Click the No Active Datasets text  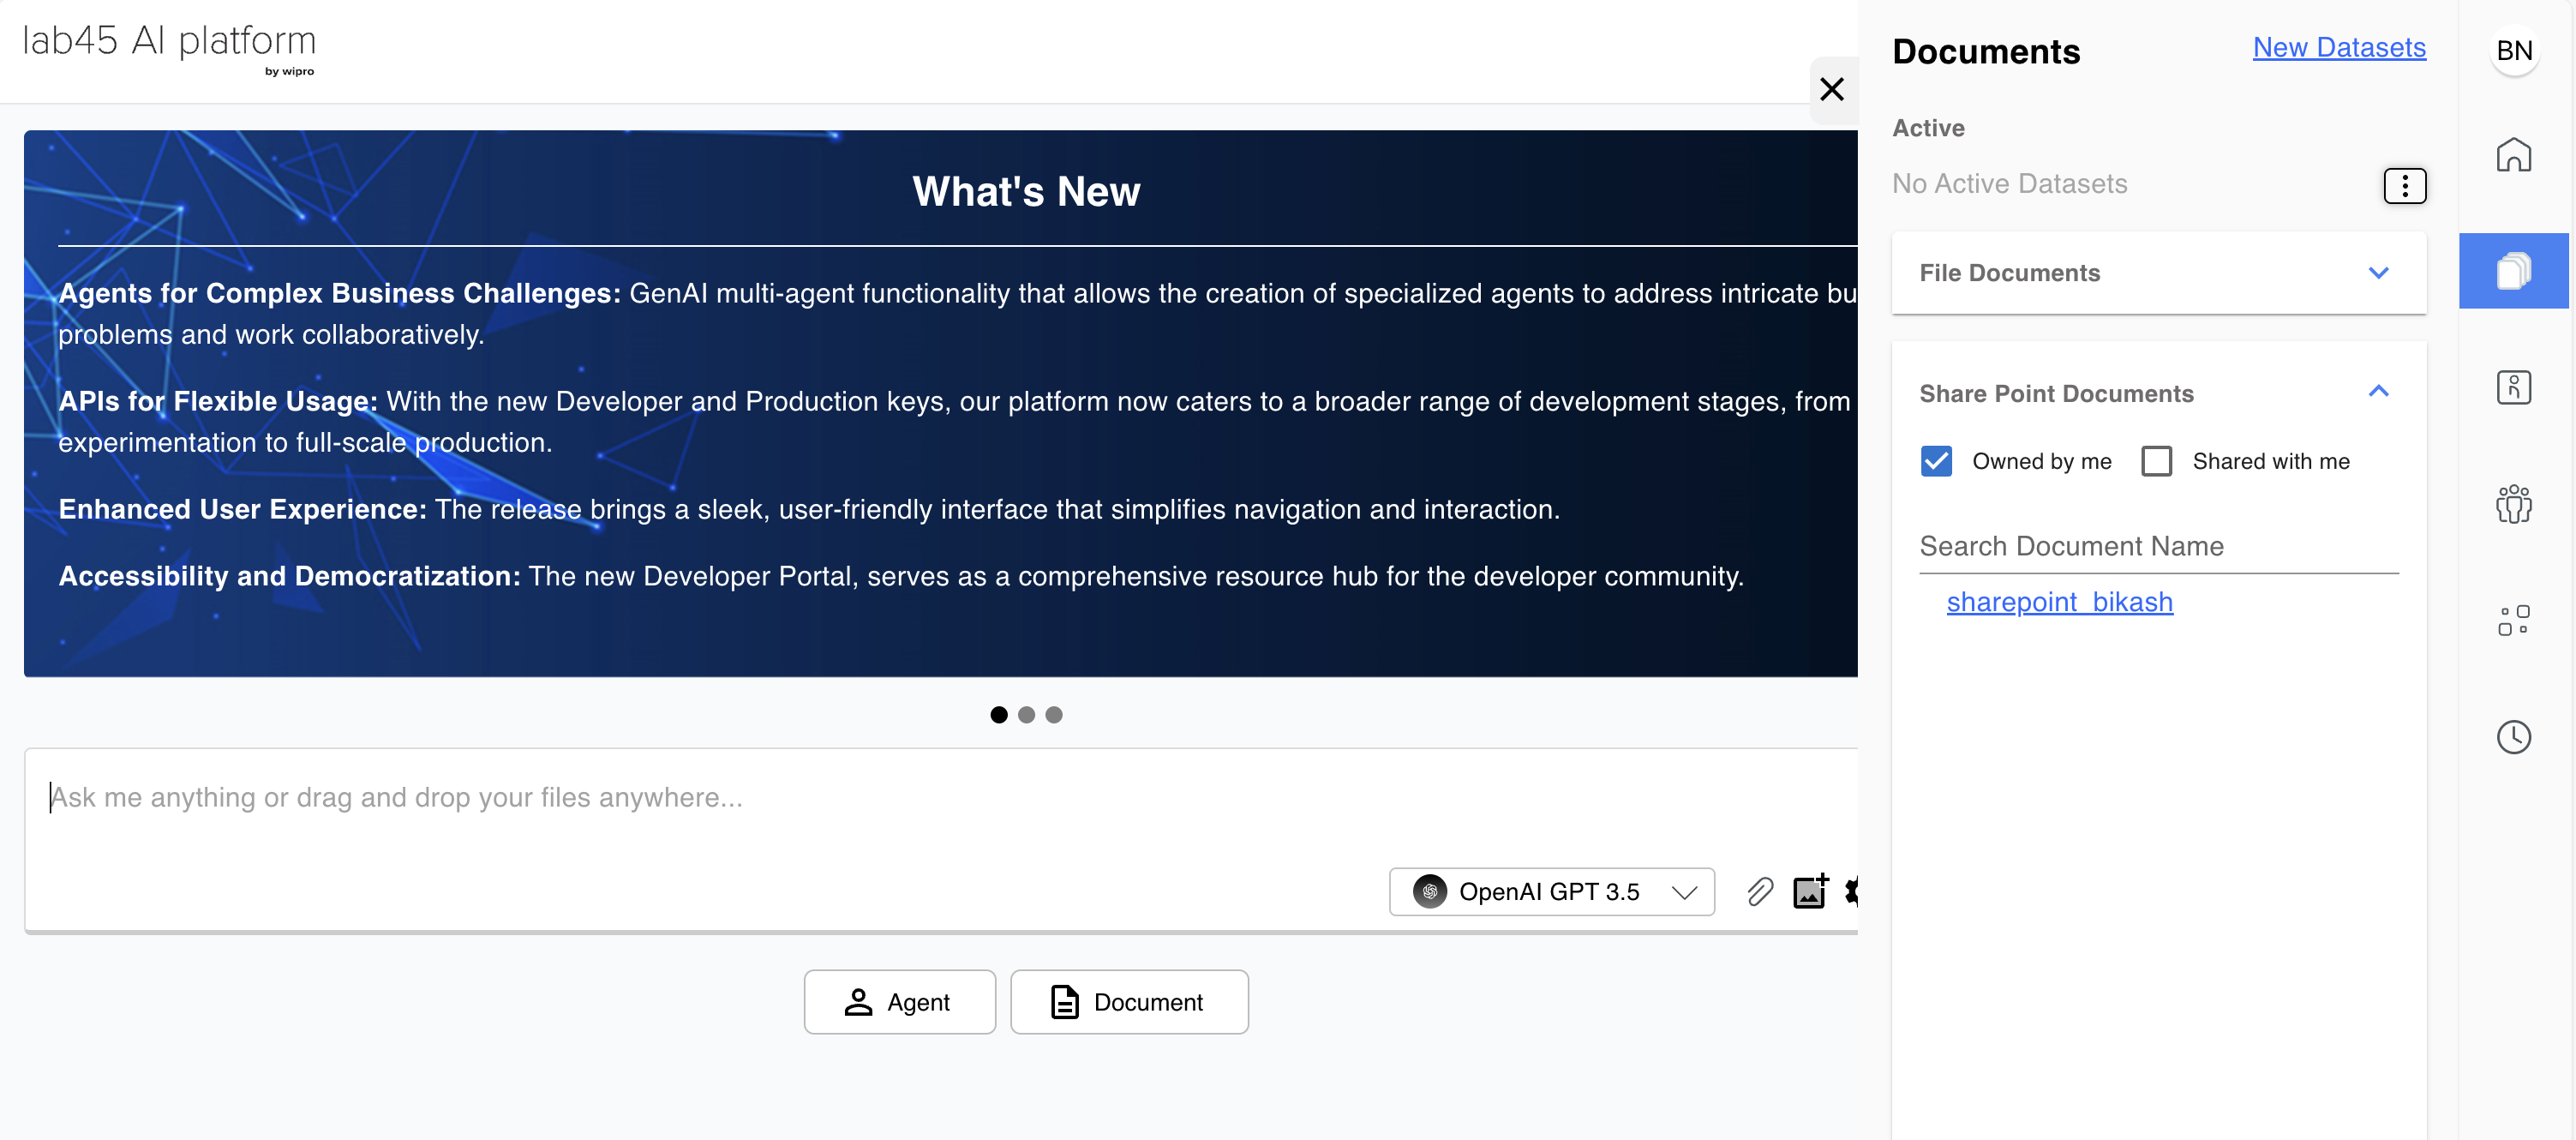pyautogui.click(x=2009, y=184)
